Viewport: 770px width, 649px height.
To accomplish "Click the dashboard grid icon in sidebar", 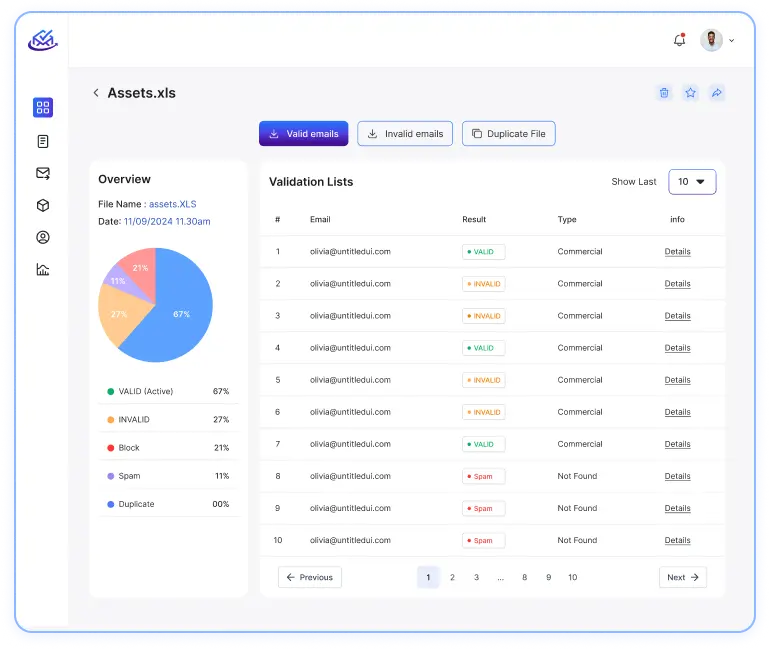I will click(x=42, y=108).
